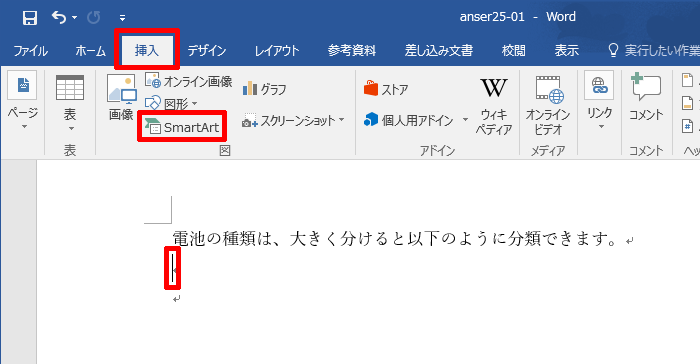Screen dimensions: 700x364
Task: Open the ファイル tab
Action: tap(30, 50)
